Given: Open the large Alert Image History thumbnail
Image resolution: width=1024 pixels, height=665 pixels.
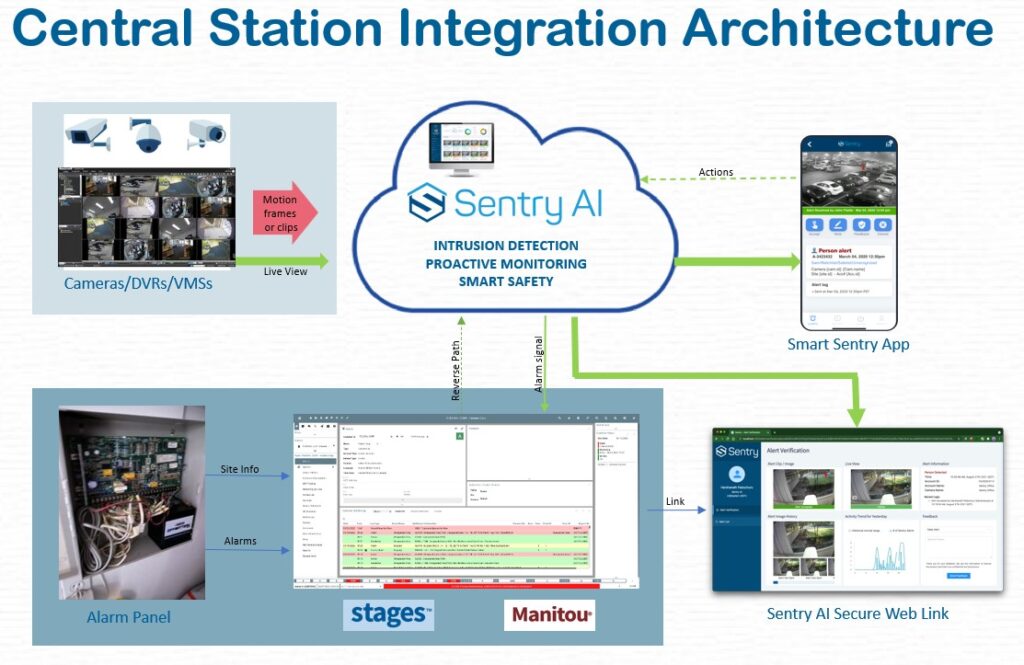Looking at the screenshot, I should pos(803,539).
